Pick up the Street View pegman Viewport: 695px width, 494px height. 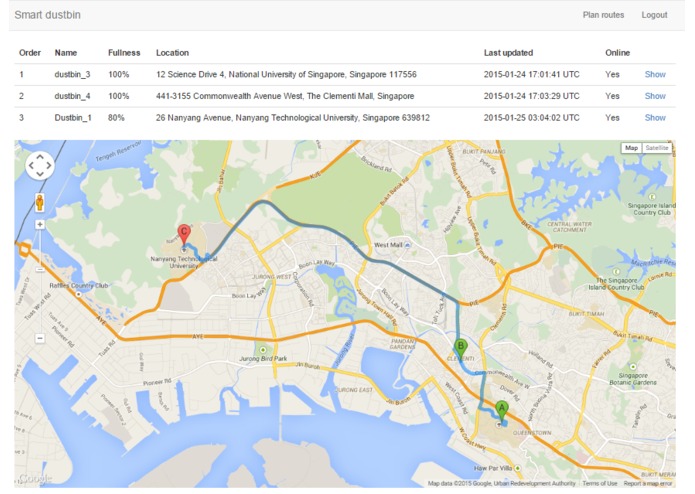[40, 202]
